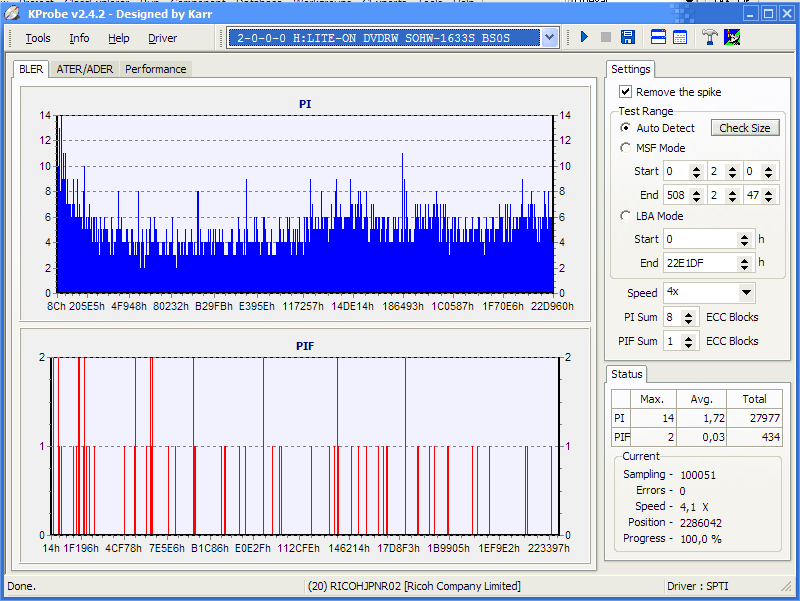Click LBA End 22E1DF spinner arrows
The width and height of the screenshot is (800, 601).
tap(744, 263)
